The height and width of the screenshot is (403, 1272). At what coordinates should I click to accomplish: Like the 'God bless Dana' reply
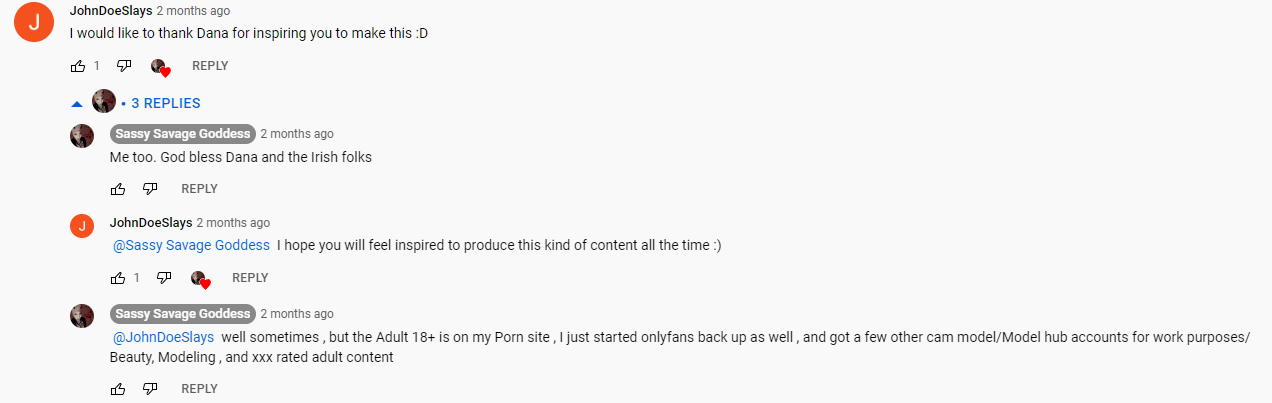click(x=118, y=189)
